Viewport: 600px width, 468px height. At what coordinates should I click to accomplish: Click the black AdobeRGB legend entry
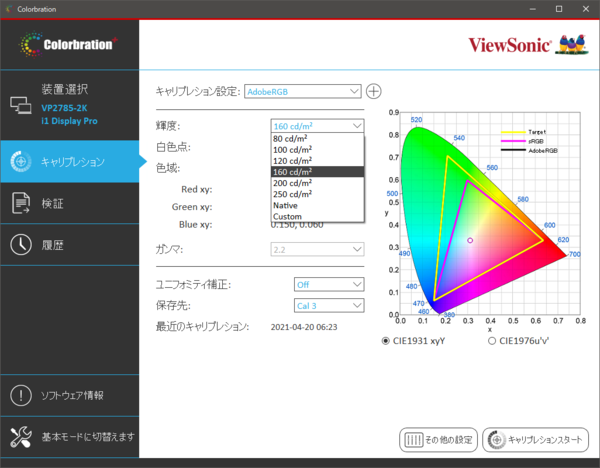click(530, 150)
